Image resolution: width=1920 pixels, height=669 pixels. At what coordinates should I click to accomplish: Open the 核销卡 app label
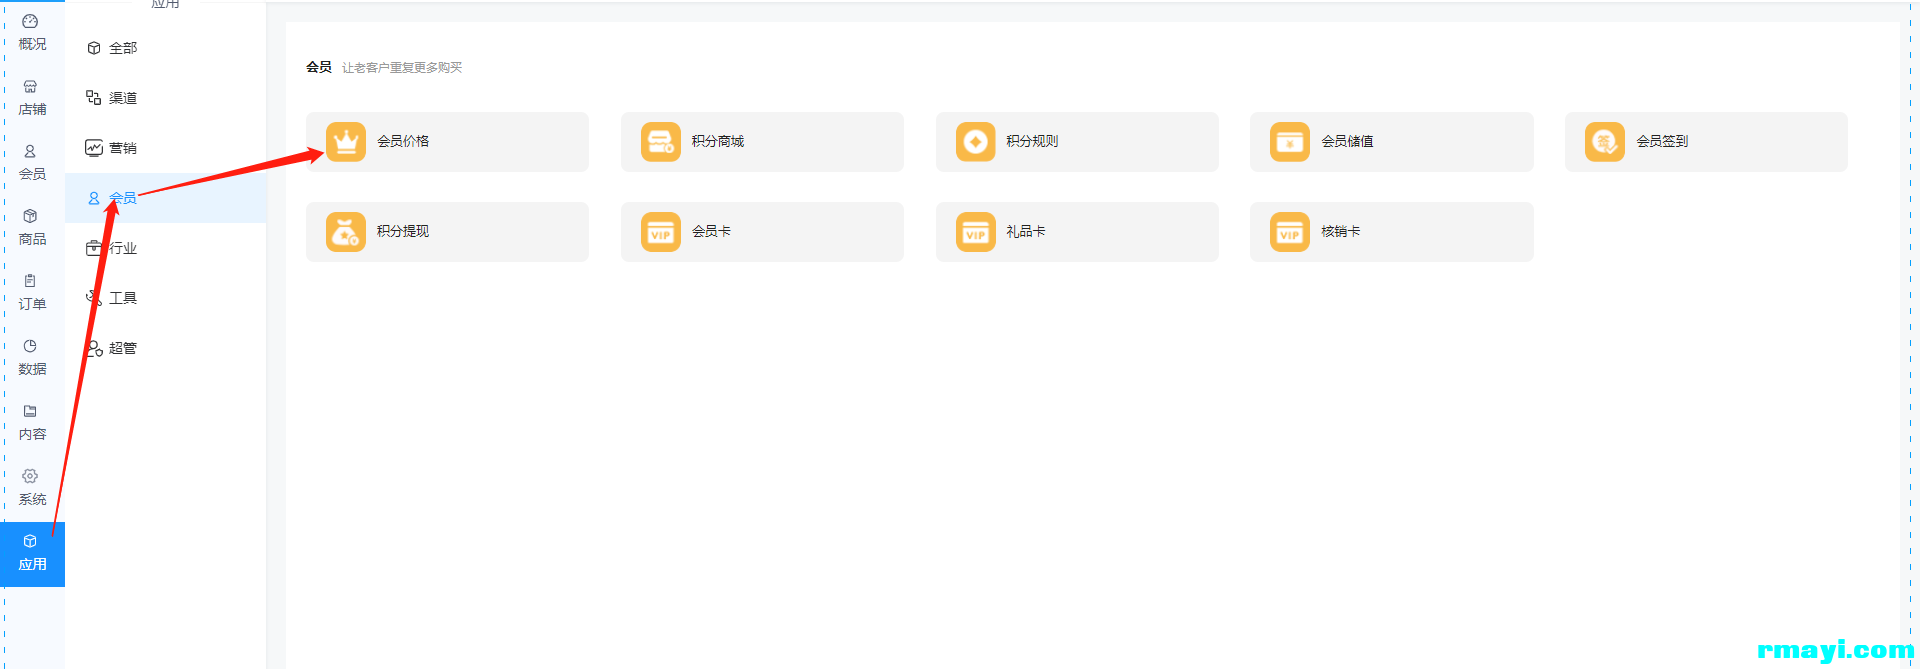pos(1341,232)
